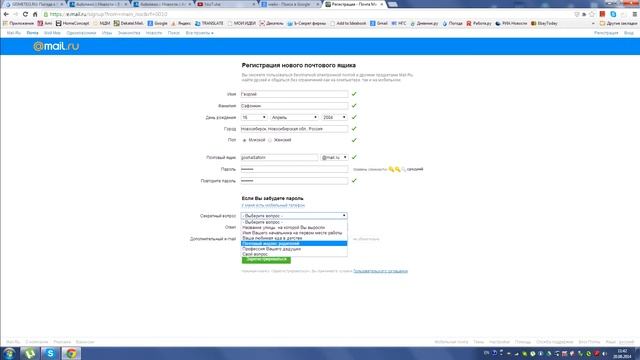Open the Погода bookmark
This screenshot has width=640, height=360.
(x=452, y=24)
